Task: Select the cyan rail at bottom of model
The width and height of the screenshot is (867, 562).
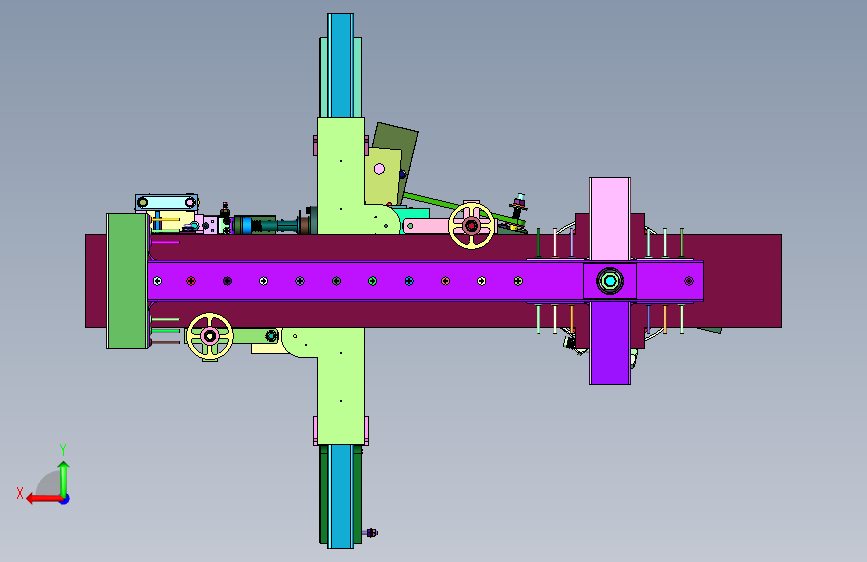Action: (x=340, y=497)
